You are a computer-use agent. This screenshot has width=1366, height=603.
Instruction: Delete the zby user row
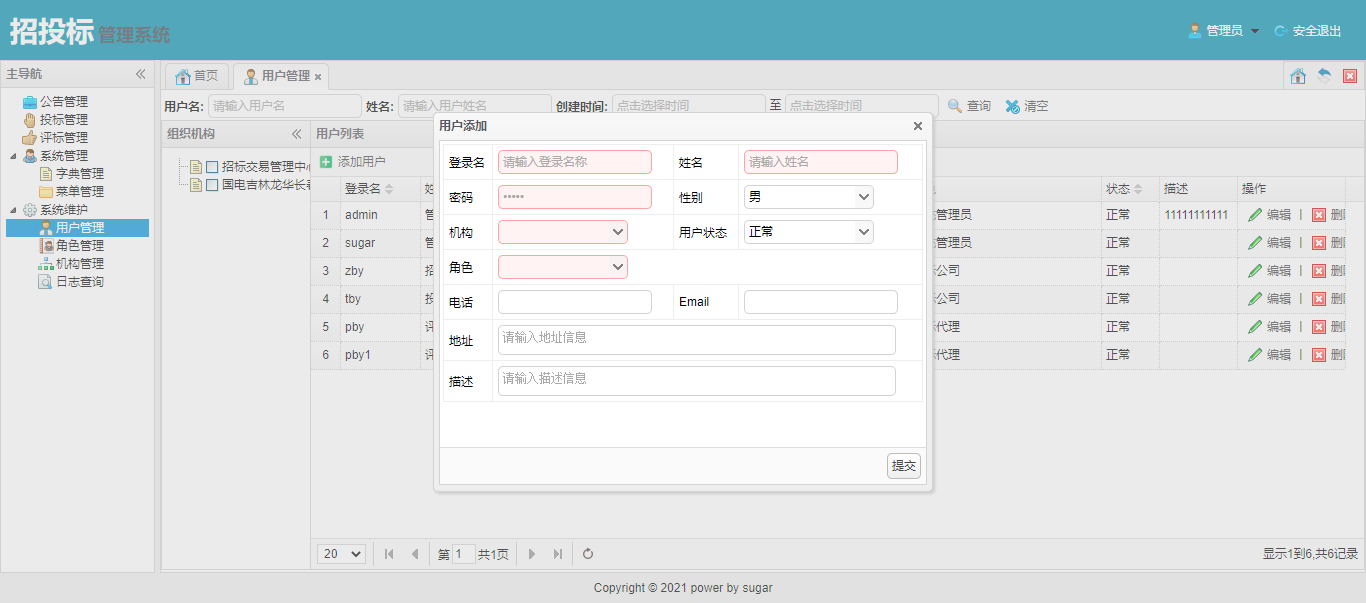[x=1328, y=271]
